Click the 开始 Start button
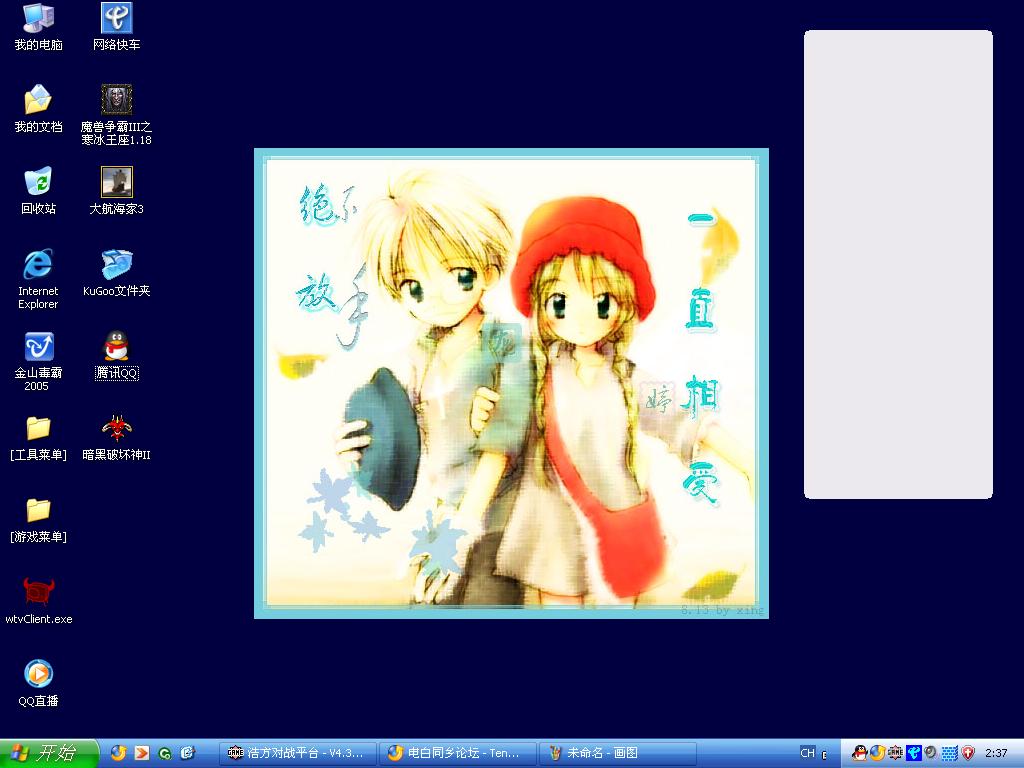The width and height of the screenshot is (1024, 768). [x=49, y=753]
